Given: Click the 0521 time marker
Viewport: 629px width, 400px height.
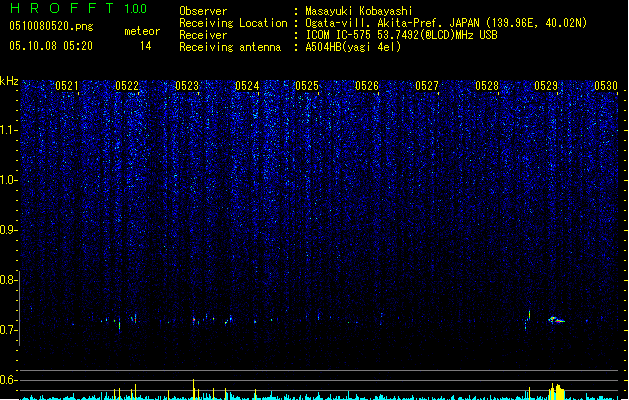Looking at the screenshot, I should tap(67, 86).
